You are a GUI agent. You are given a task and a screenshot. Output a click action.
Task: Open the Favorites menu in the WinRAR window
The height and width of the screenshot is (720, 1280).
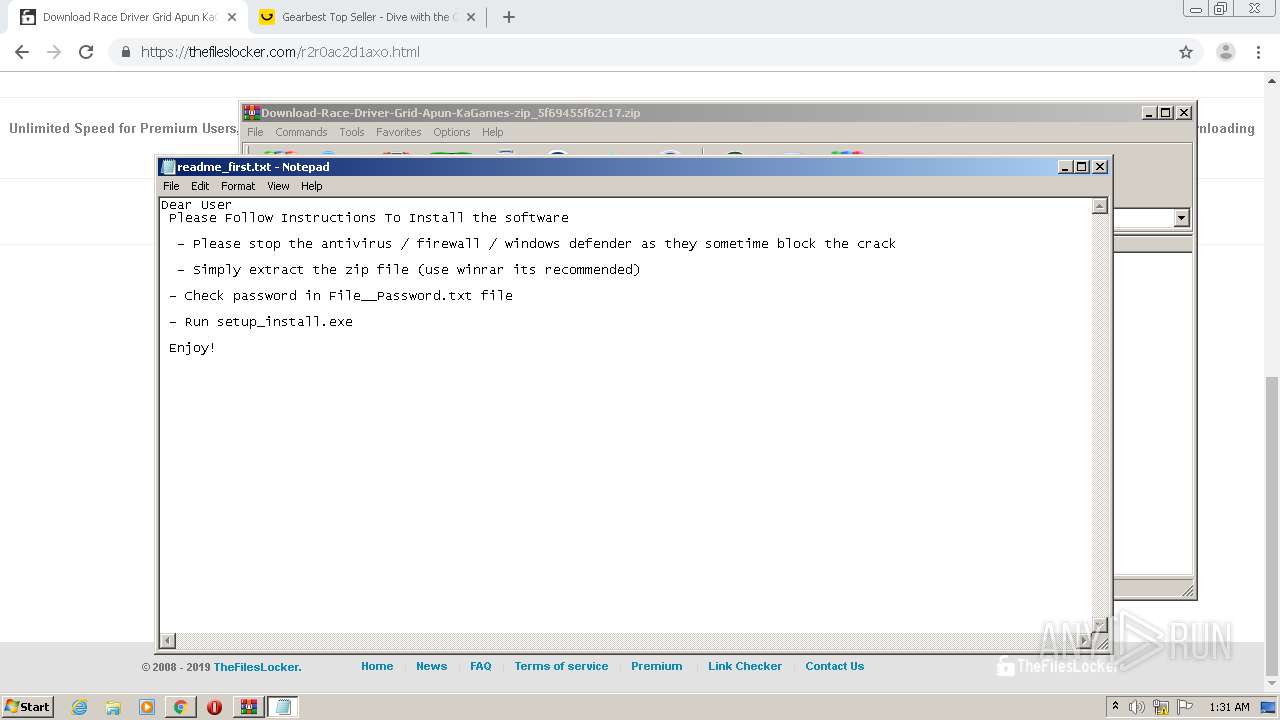[x=399, y=132]
